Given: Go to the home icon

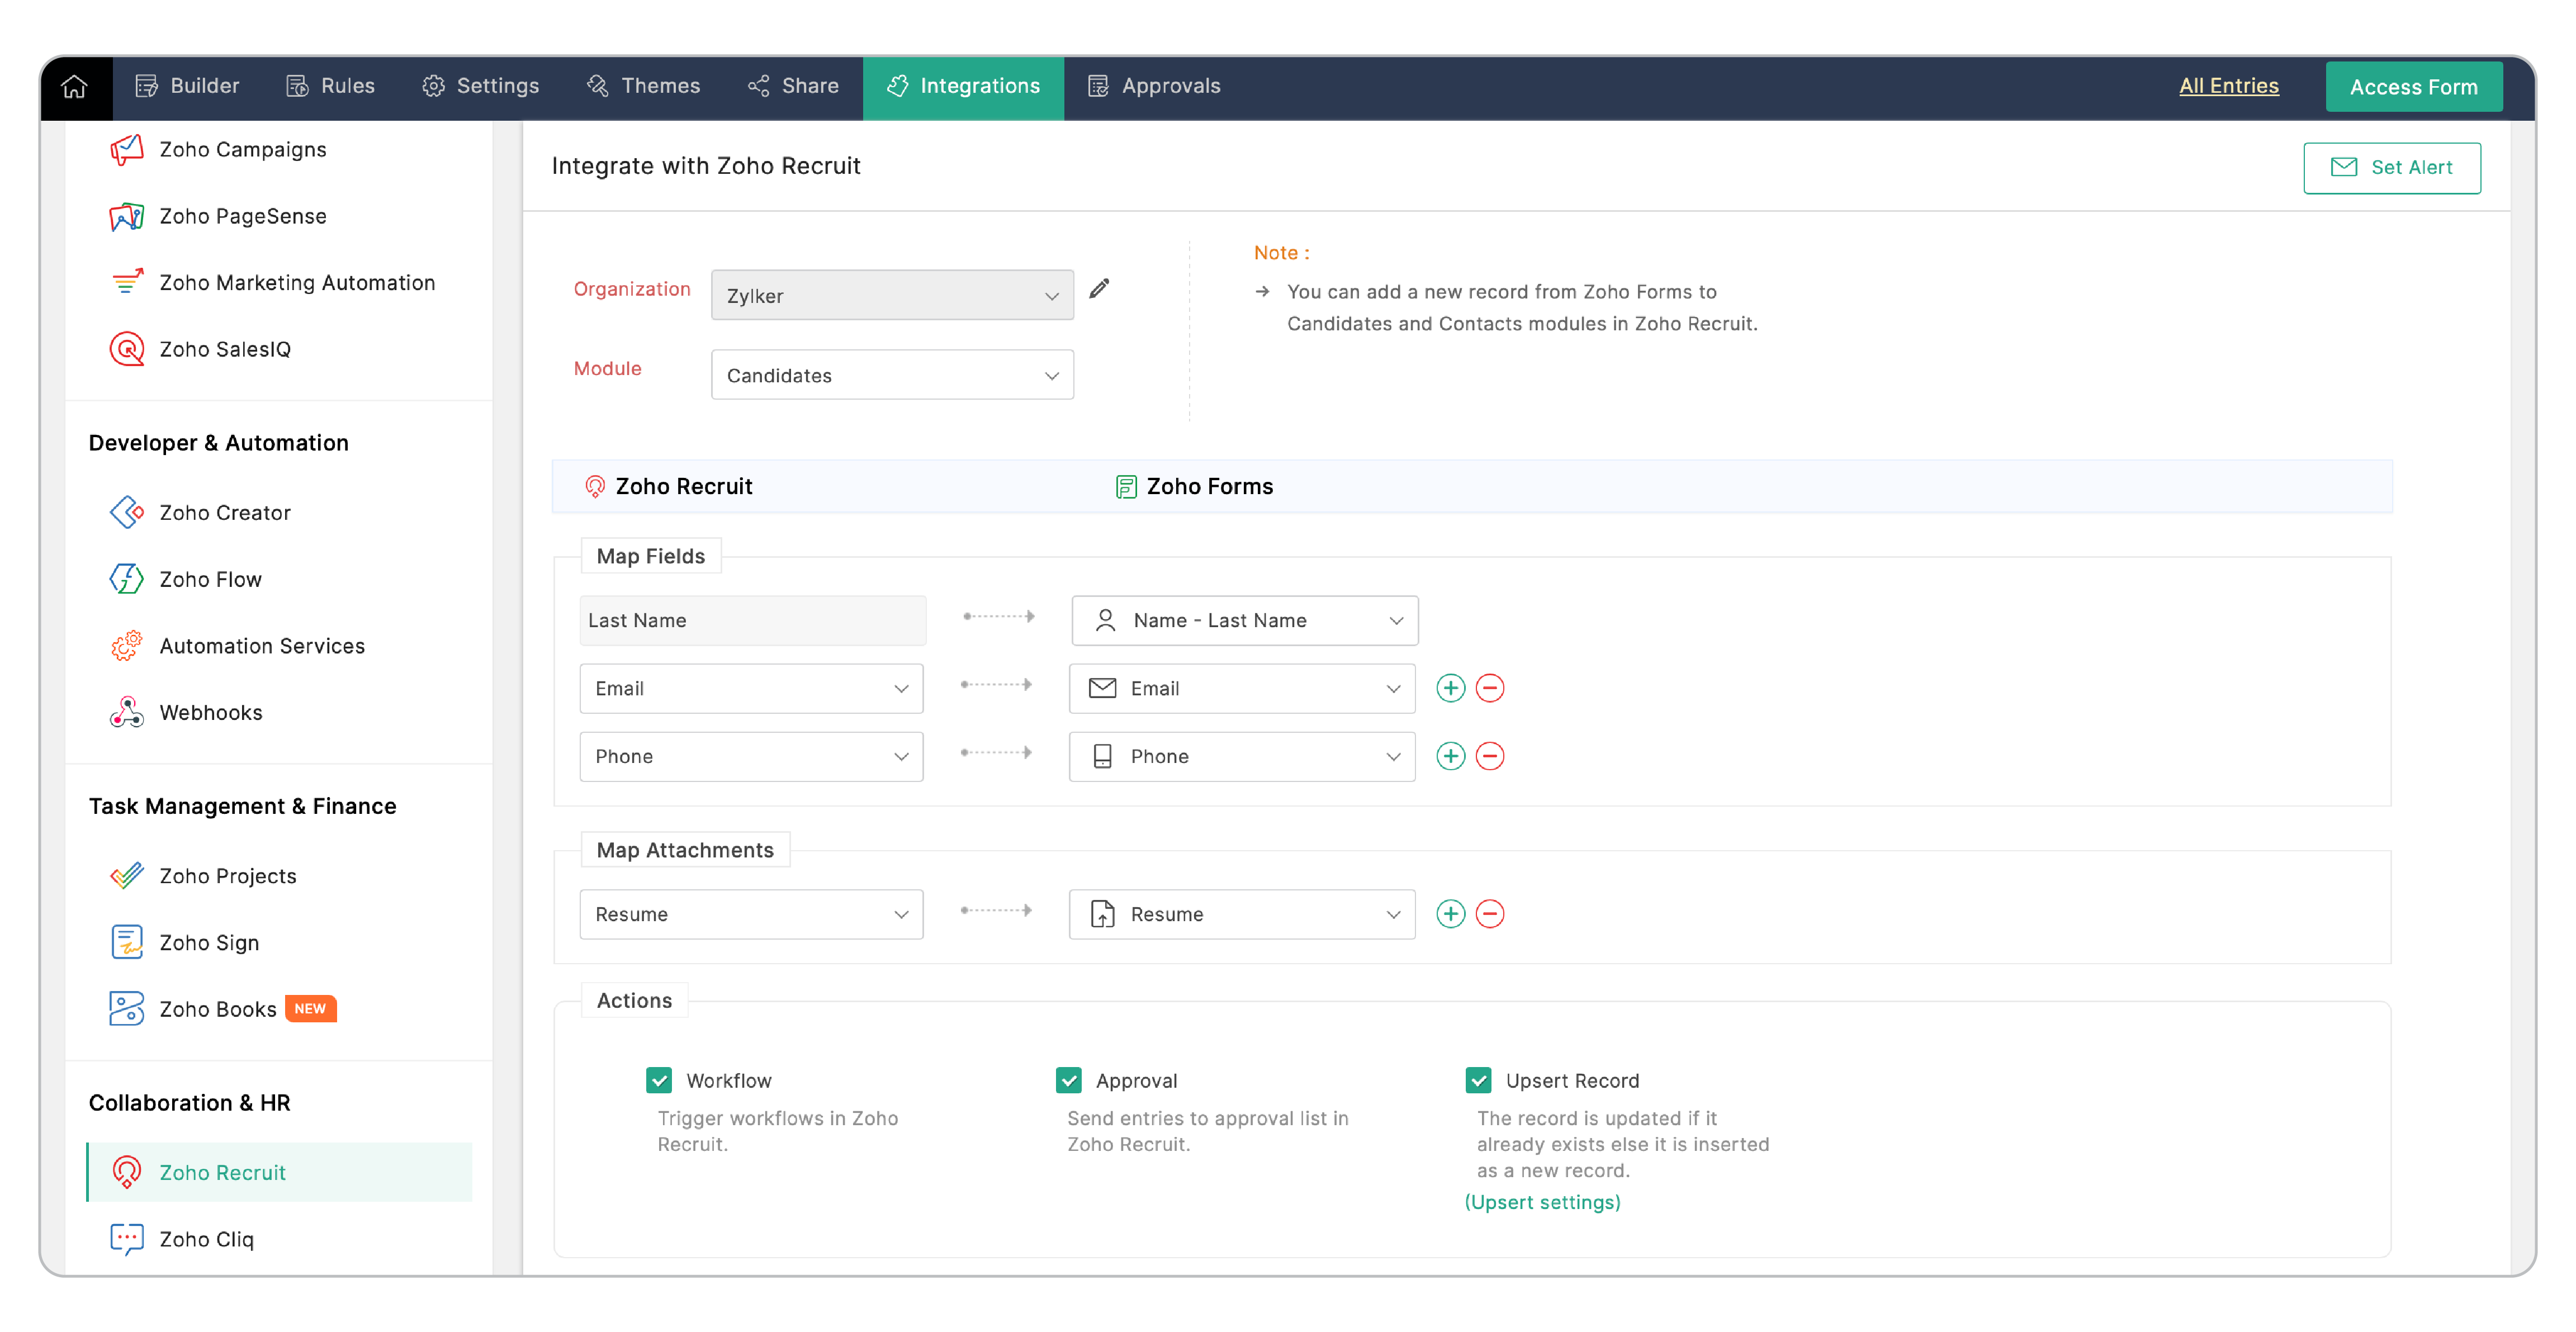Looking at the screenshot, I should pyautogui.click(x=75, y=87).
